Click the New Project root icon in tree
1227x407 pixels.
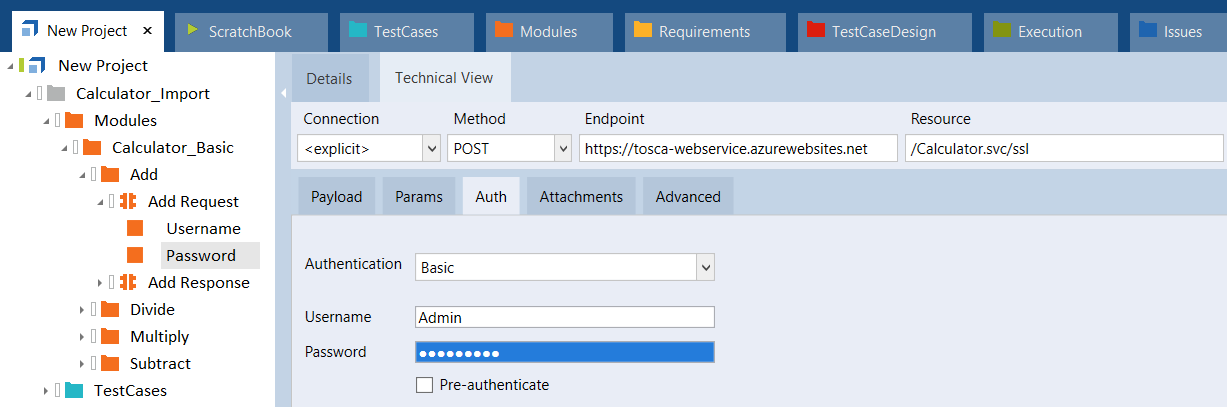(37, 66)
